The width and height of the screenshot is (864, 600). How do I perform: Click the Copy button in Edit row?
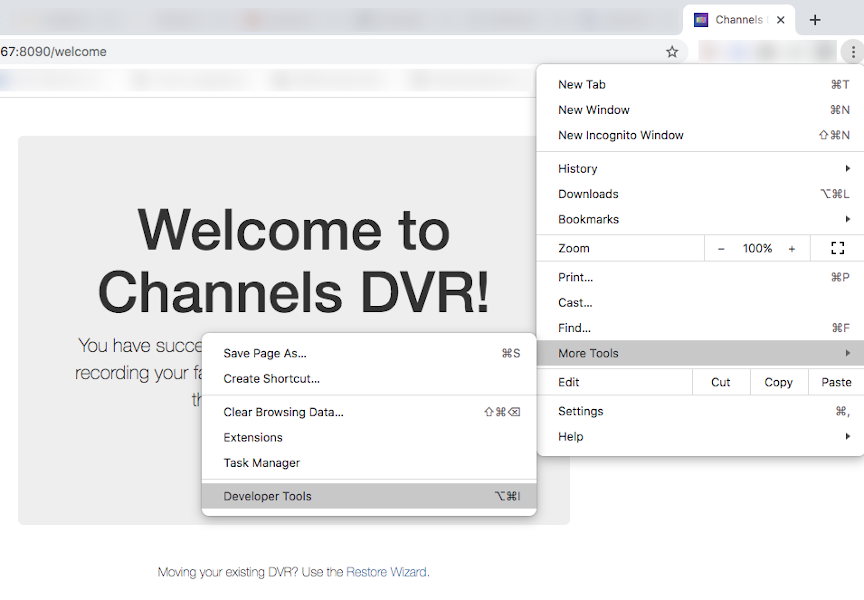pos(778,382)
